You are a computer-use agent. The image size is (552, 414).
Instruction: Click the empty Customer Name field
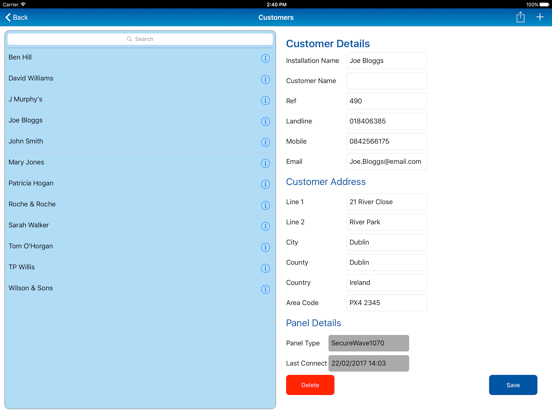(387, 81)
